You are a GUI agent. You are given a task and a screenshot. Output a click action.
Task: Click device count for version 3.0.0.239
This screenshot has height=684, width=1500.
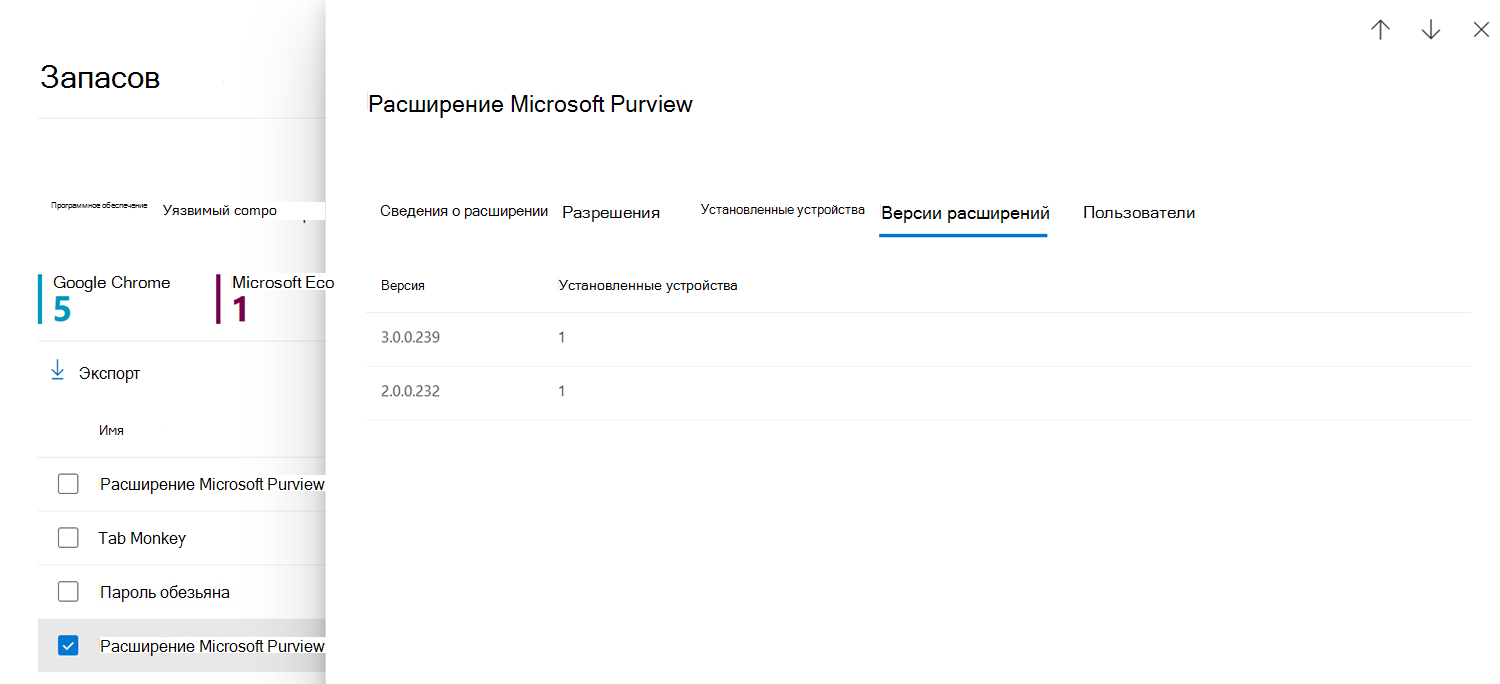click(x=562, y=338)
